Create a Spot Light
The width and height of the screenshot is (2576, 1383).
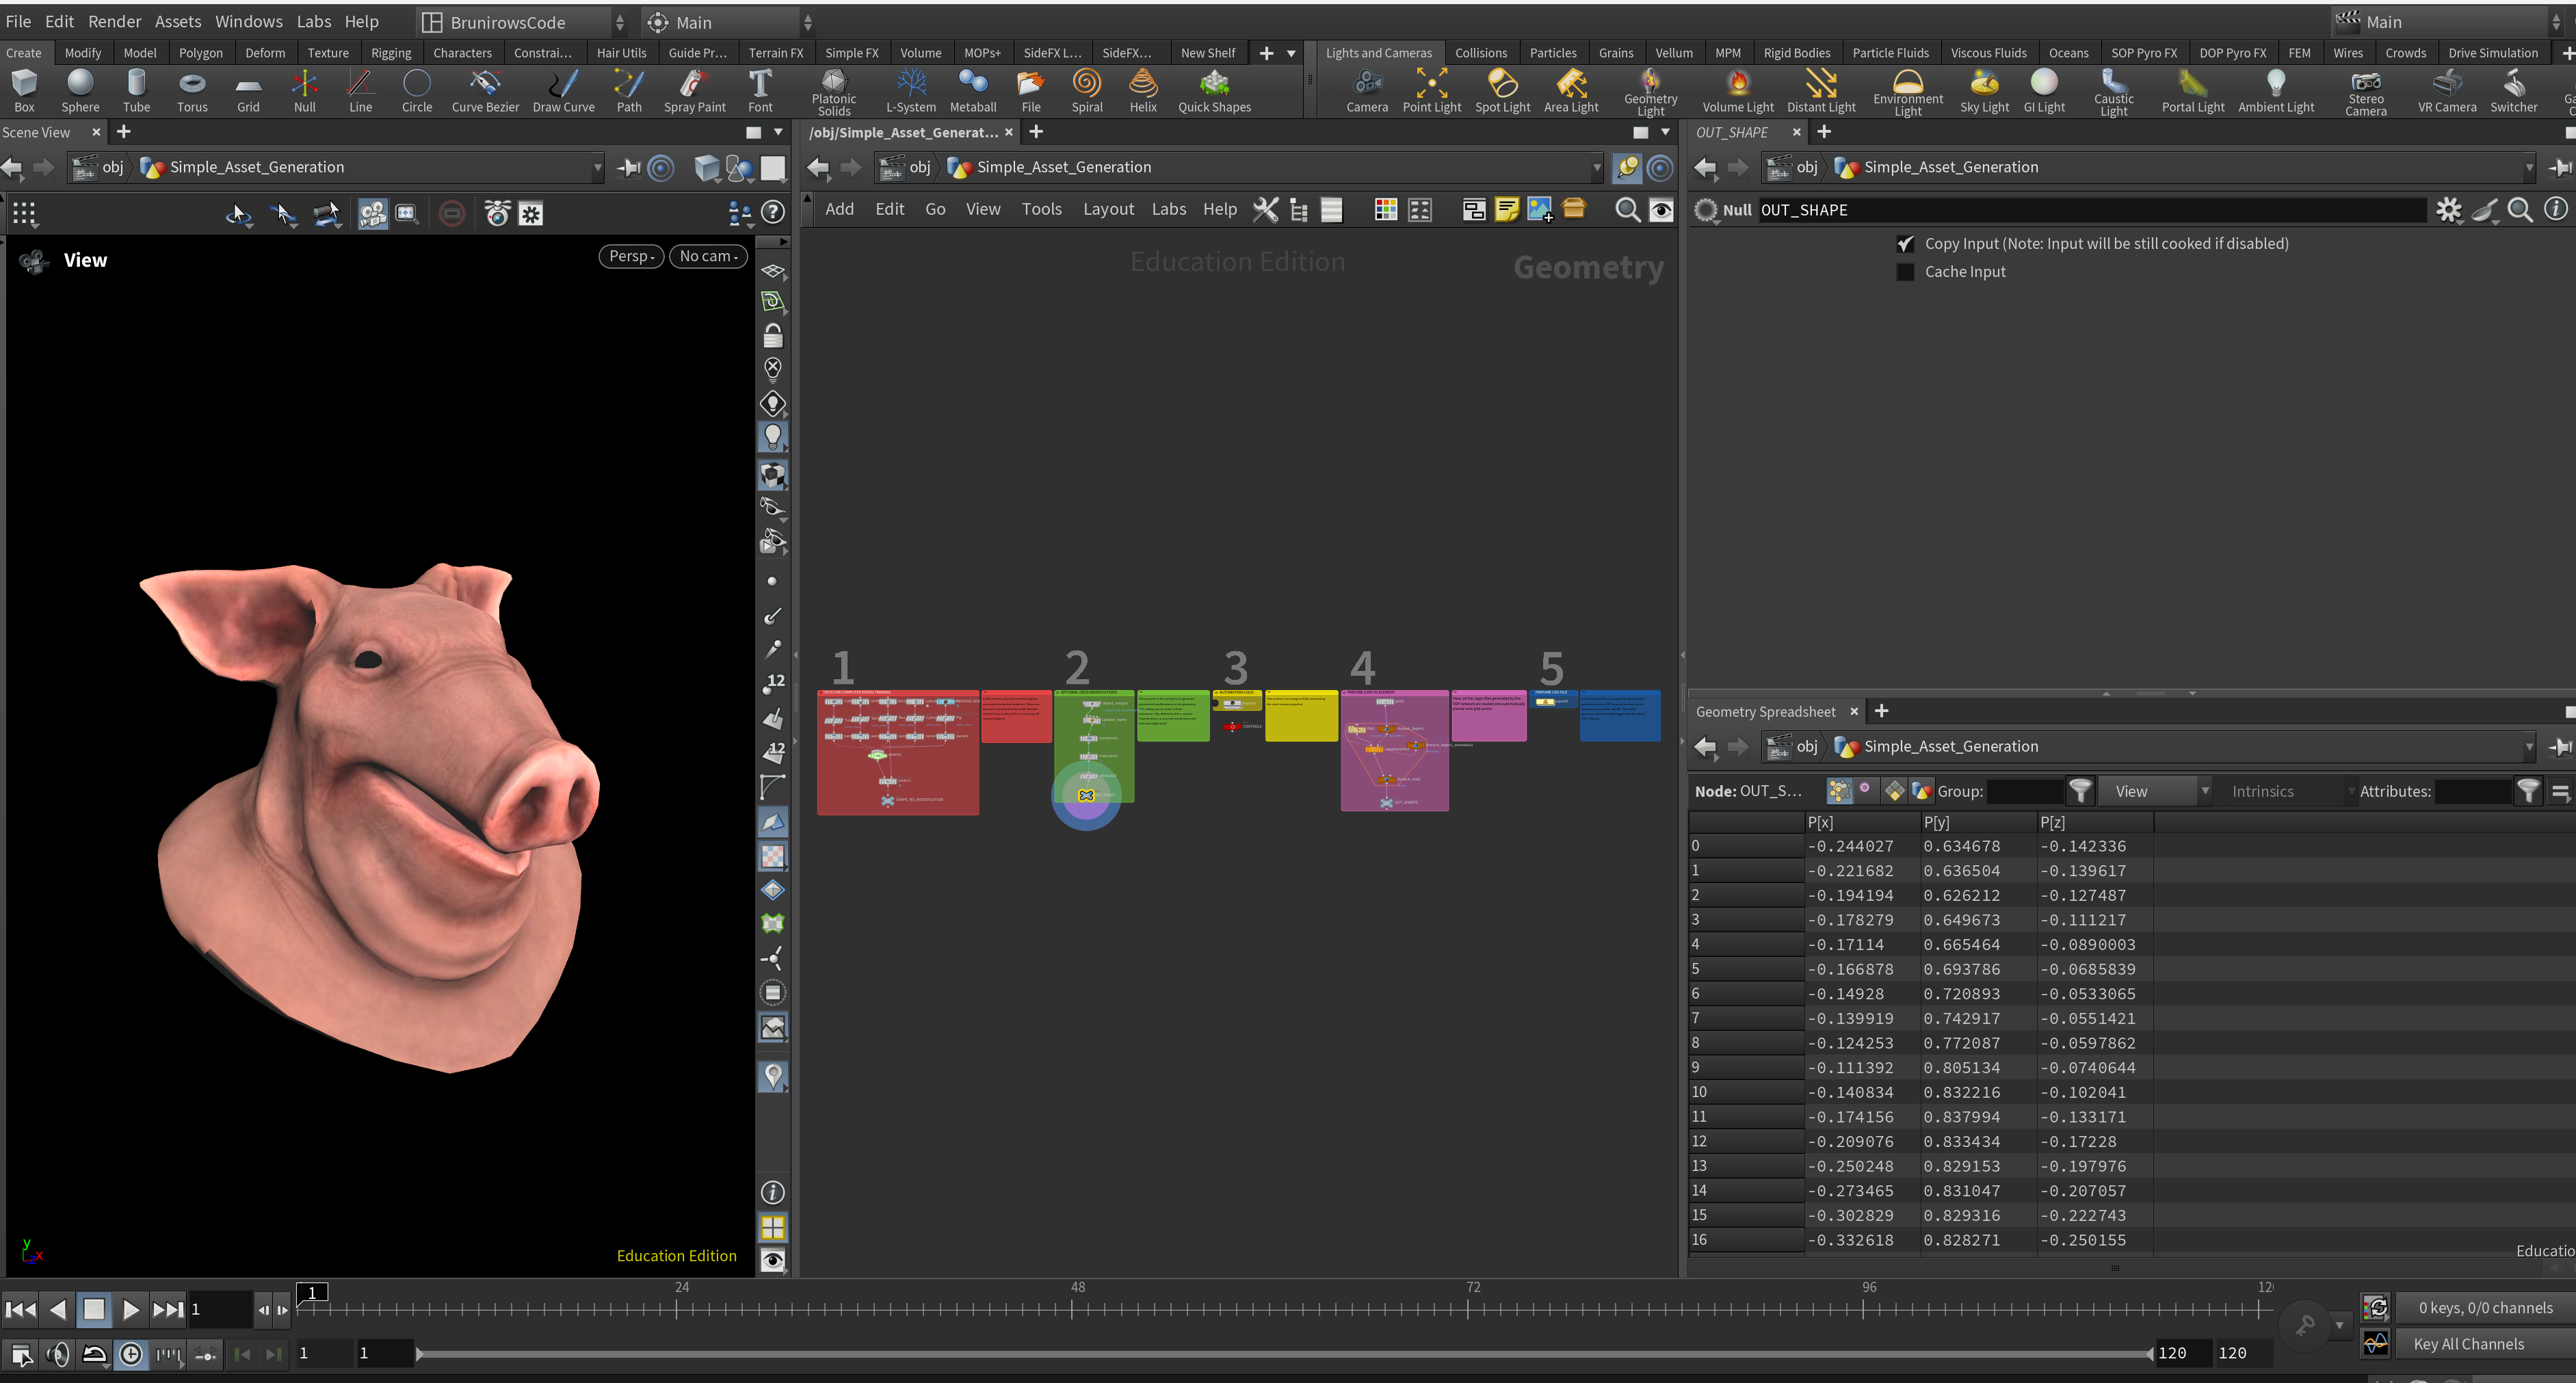coord(1502,91)
